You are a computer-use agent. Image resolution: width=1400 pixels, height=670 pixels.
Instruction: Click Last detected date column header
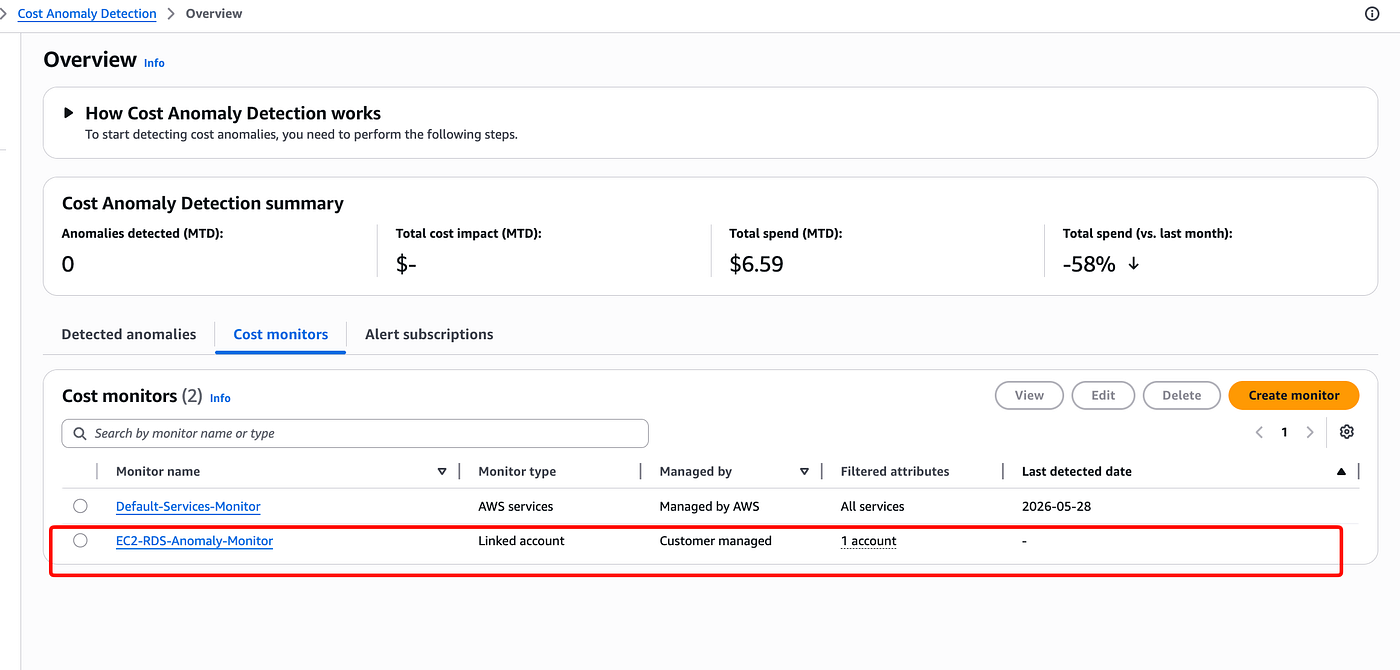pyautogui.click(x=1077, y=472)
